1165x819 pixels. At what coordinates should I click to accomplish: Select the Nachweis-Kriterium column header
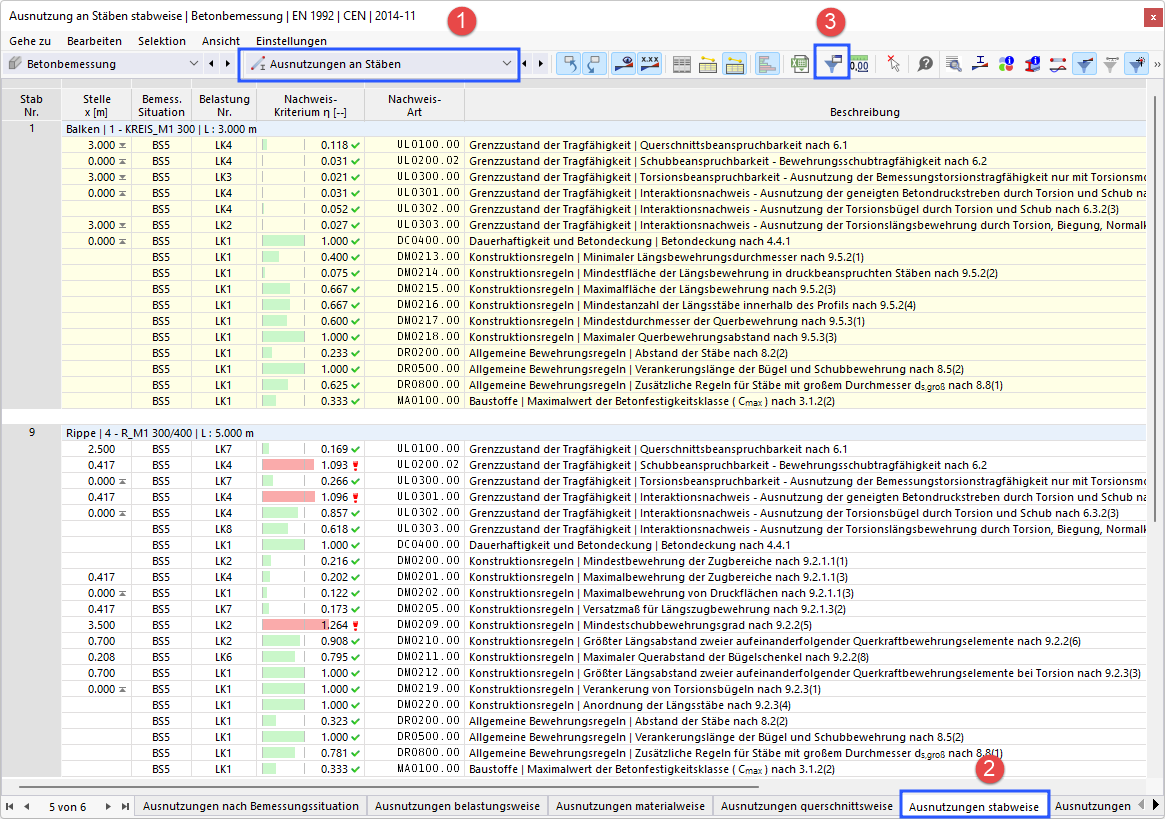(x=310, y=106)
